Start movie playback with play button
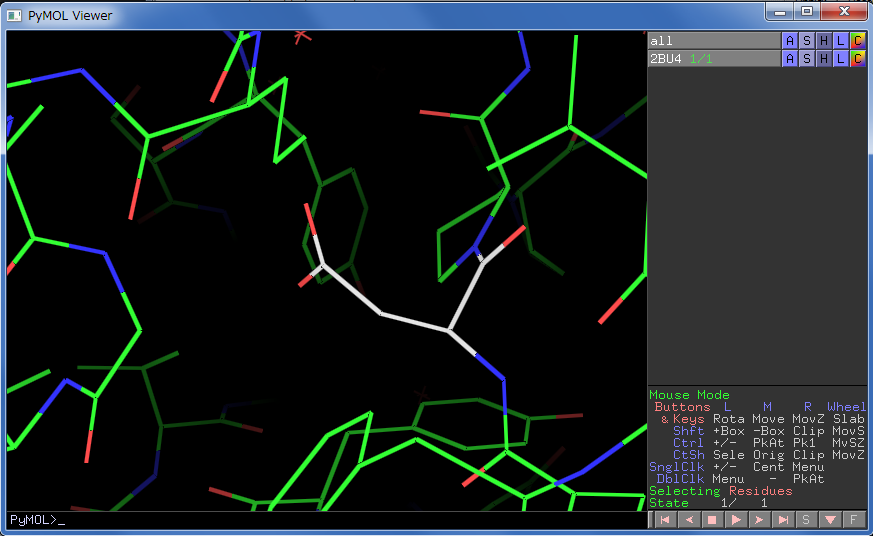The image size is (873, 536). (735, 519)
